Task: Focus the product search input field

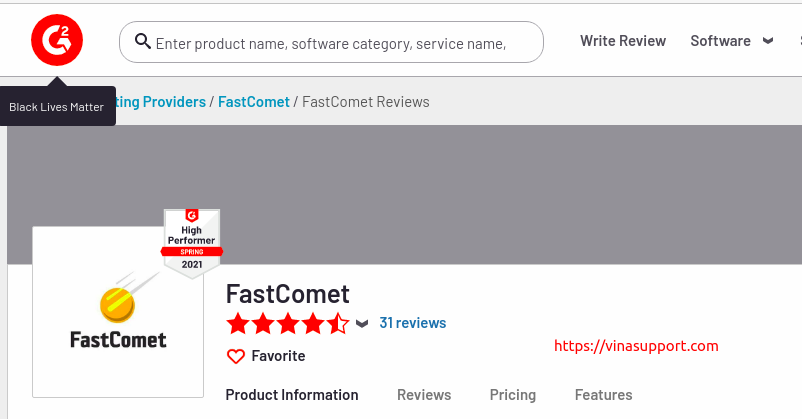Action: (331, 42)
